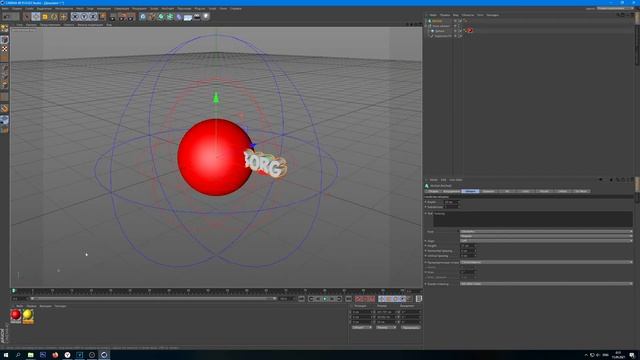The width and height of the screenshot is (640, 360).
Task: Open the Array generator palette
Action: (170, 17)
